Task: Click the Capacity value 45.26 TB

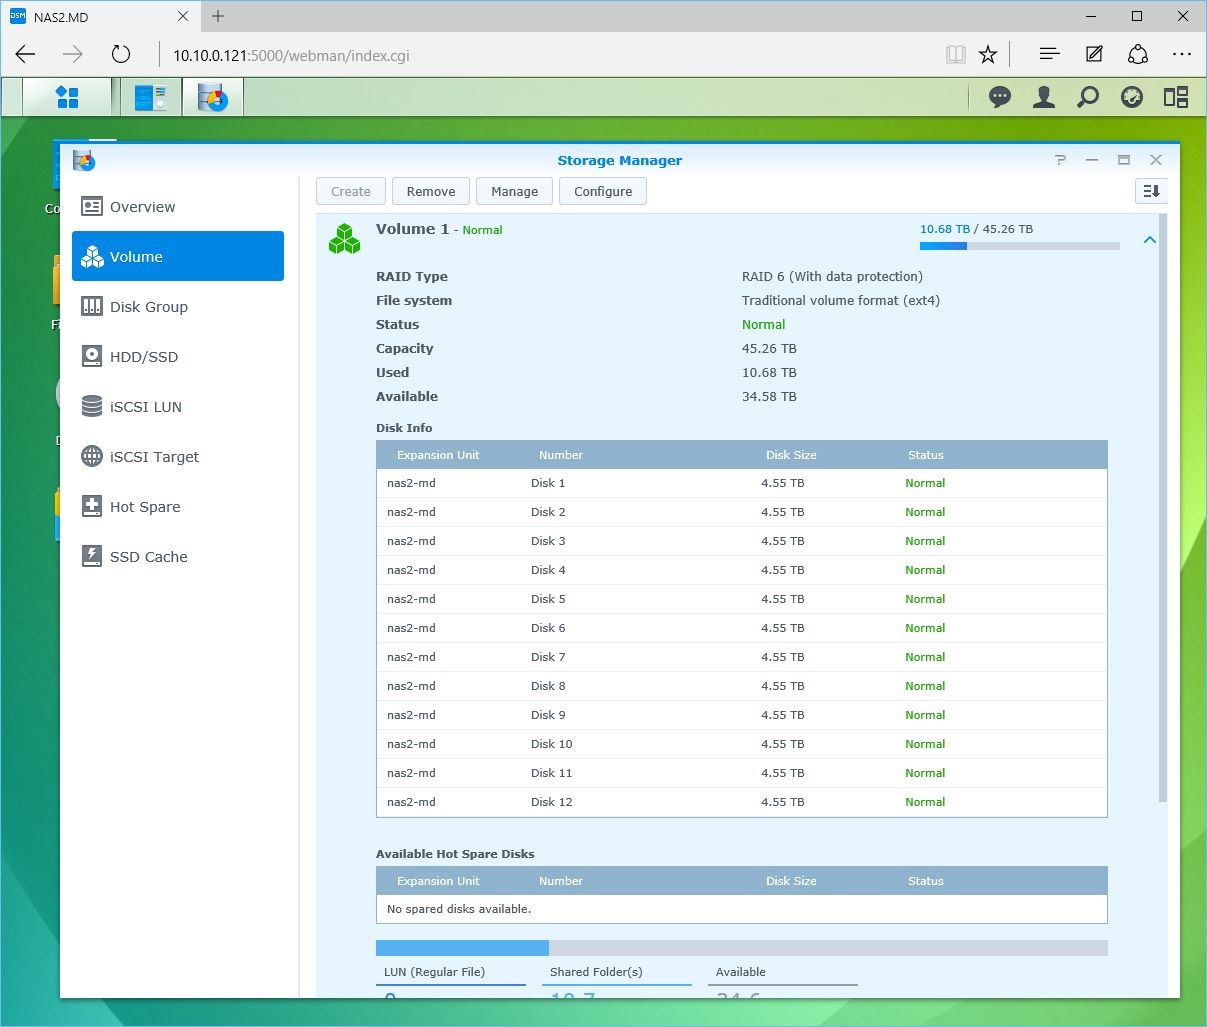Action: click(x=769, y=348)
